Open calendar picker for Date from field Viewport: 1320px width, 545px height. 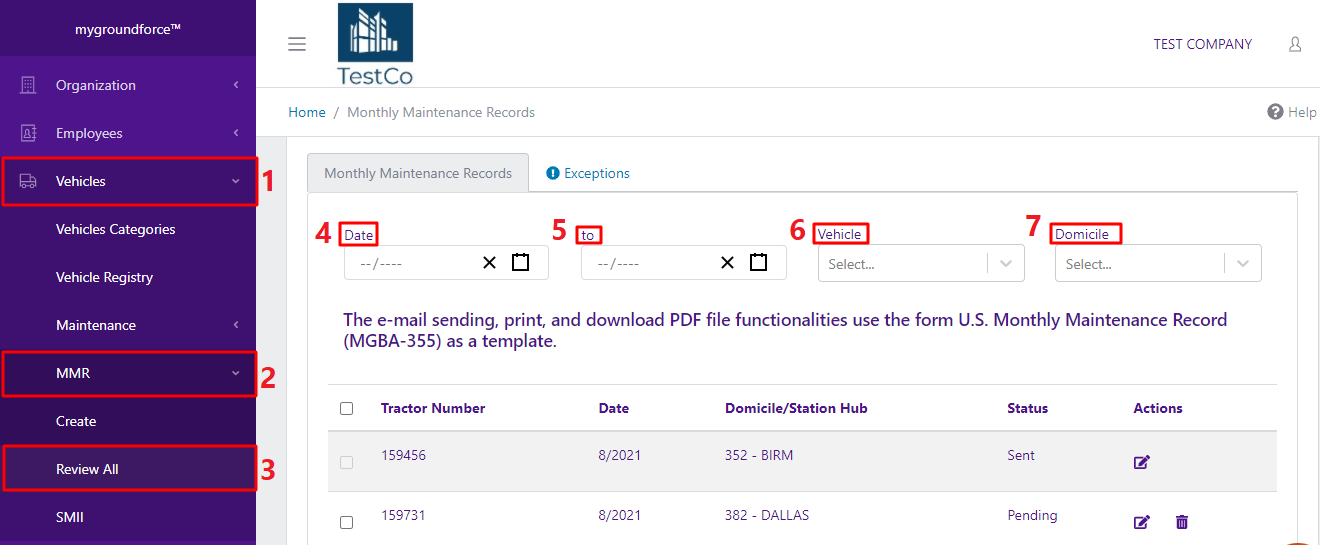coord(520,262)
